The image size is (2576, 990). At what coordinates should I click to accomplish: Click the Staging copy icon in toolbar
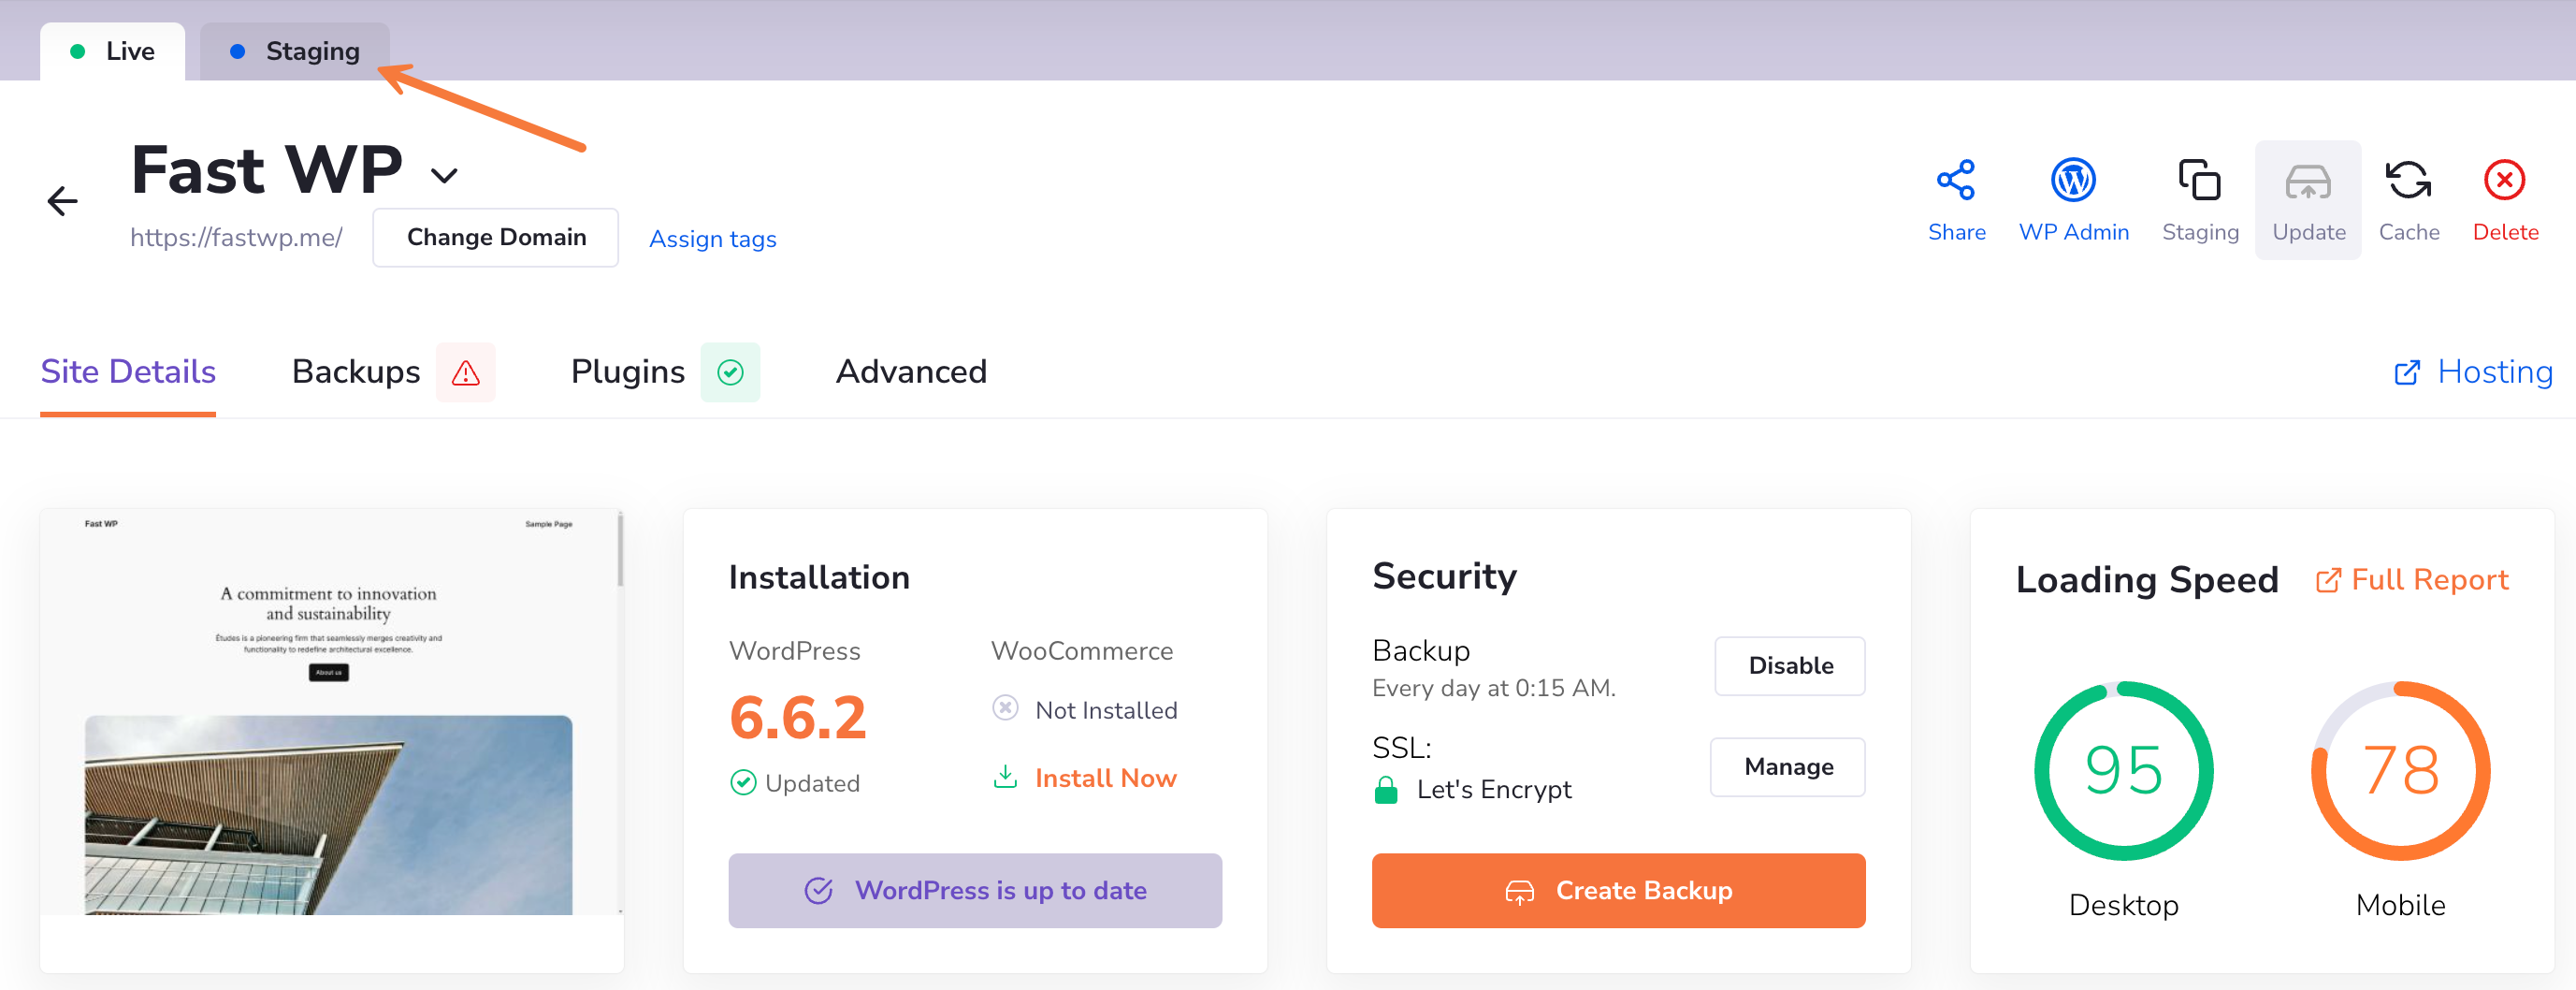(2199, 181)
